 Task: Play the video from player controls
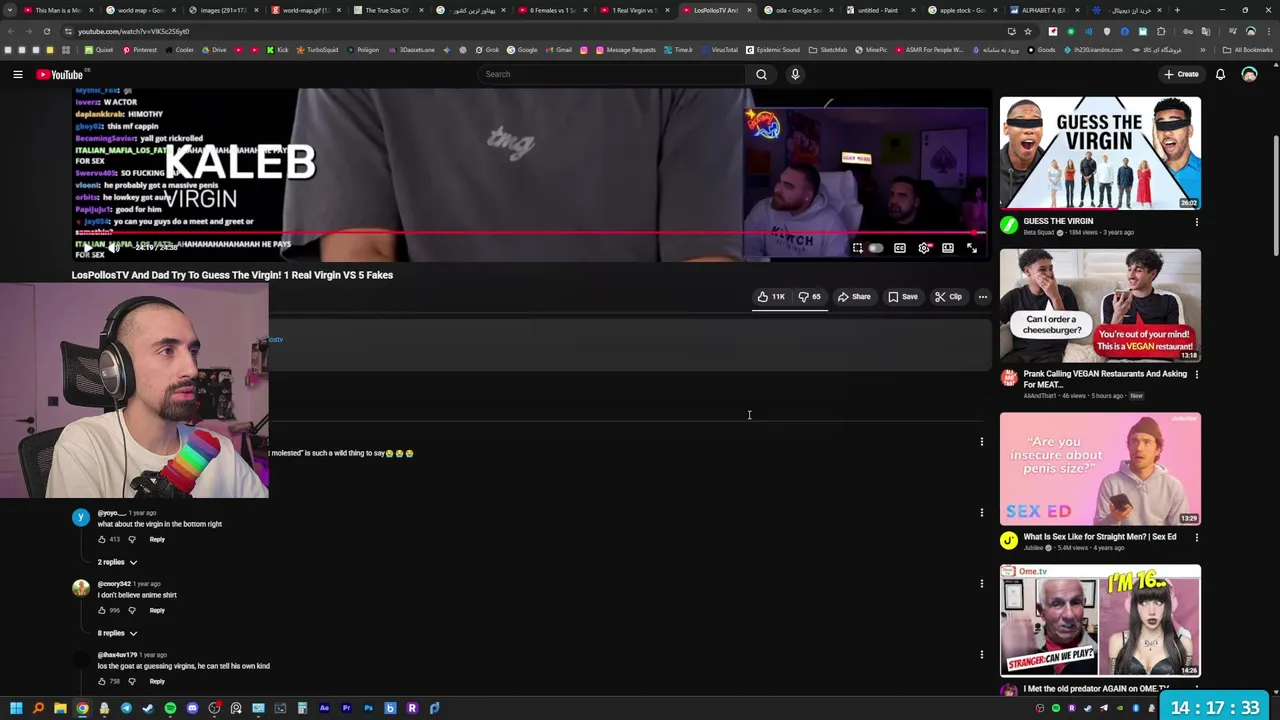(88, 248)
